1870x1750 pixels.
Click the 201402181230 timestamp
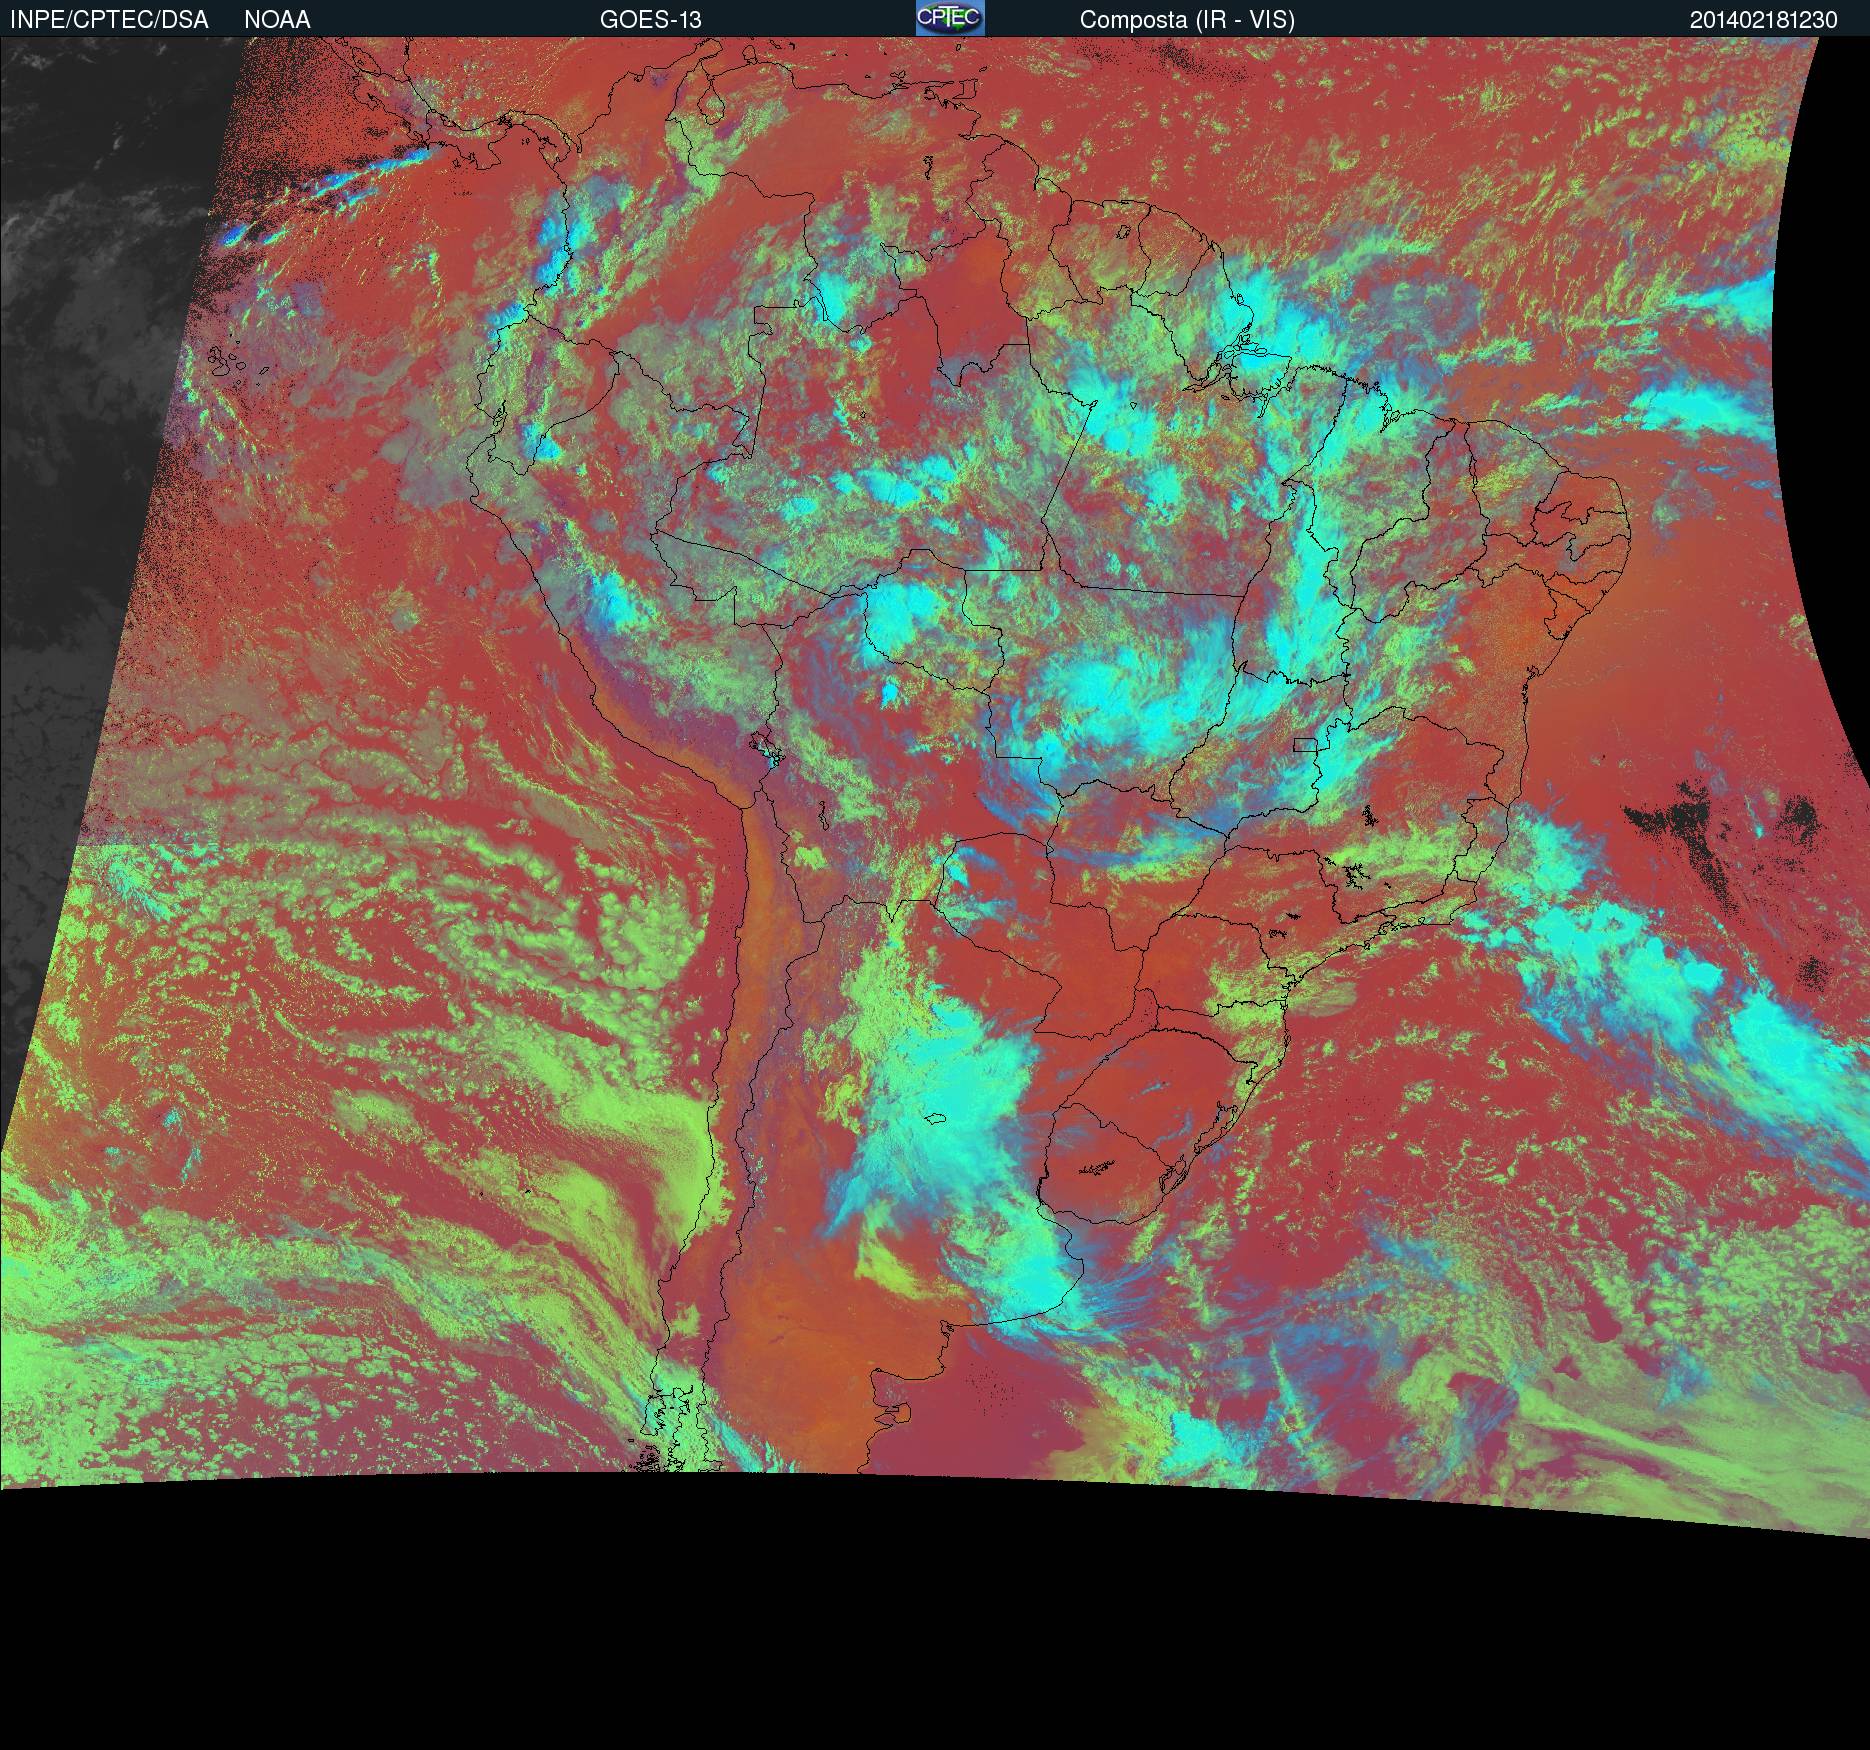coord(1764,20)
